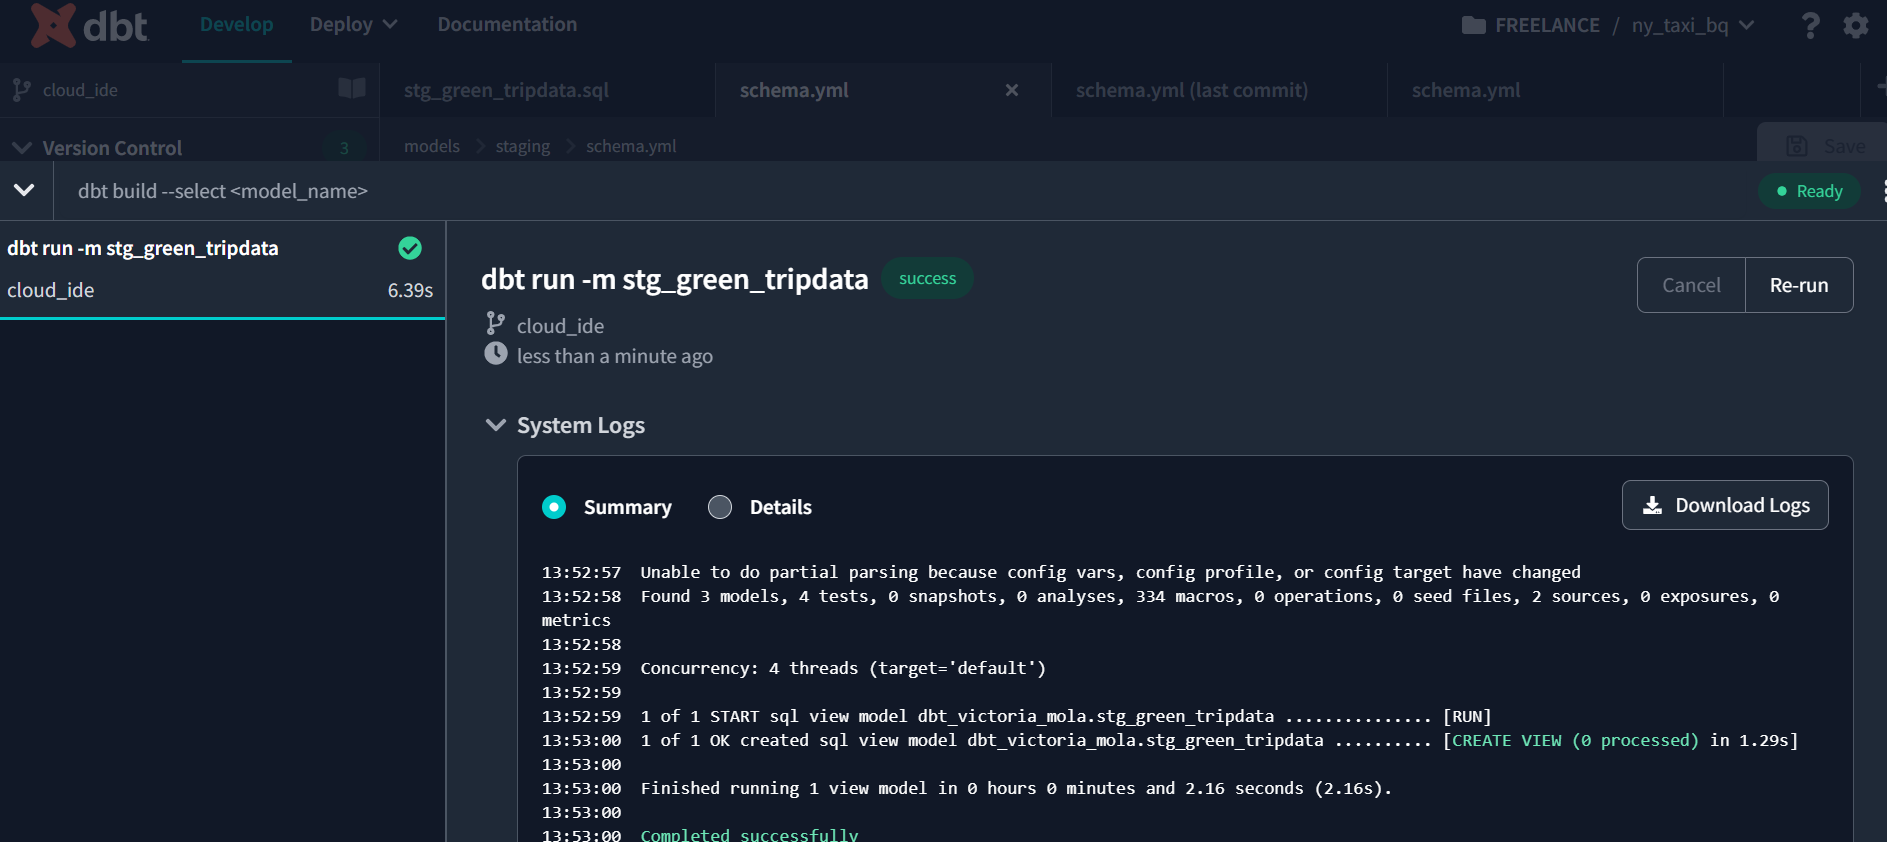Click 'less than a minute ago' timestamp

point(615,356)
